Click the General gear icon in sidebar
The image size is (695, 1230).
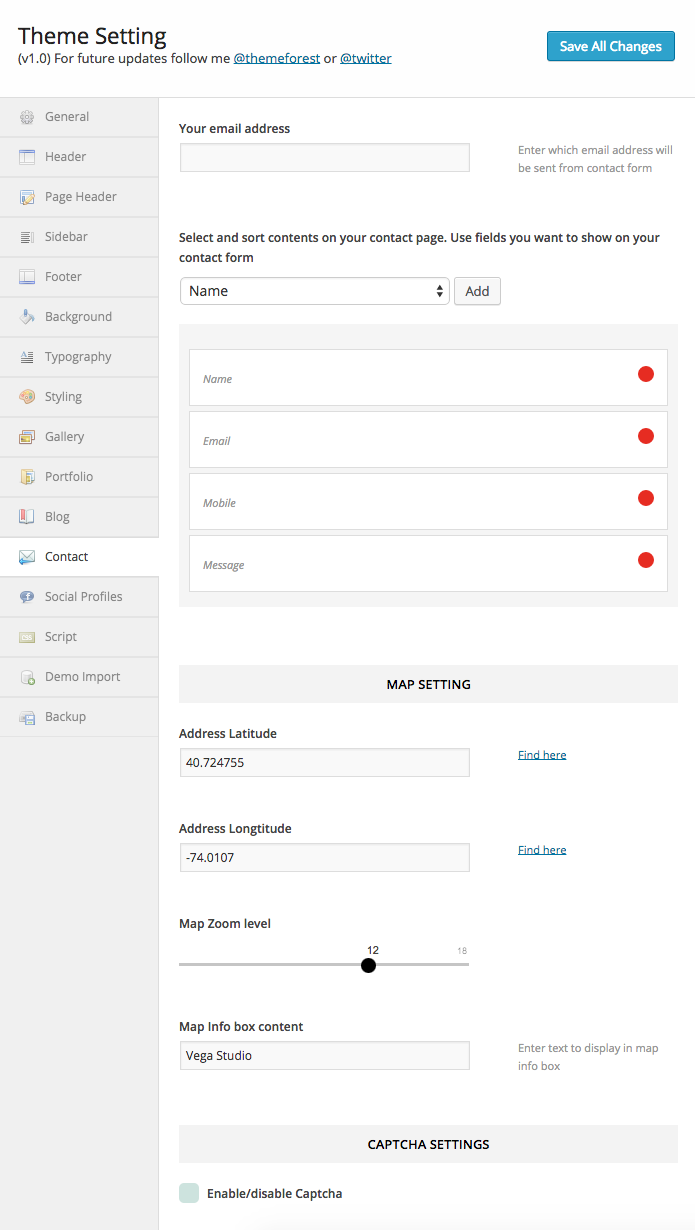pyautogui.click(x=27, y=117)
